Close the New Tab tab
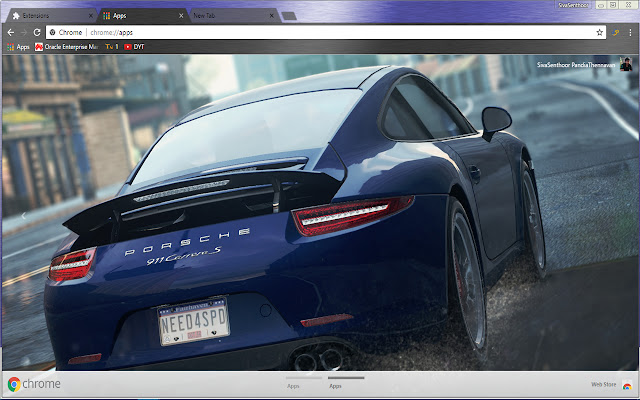The image size is (640, 400). pyautogui.click(x=272, y=16)
